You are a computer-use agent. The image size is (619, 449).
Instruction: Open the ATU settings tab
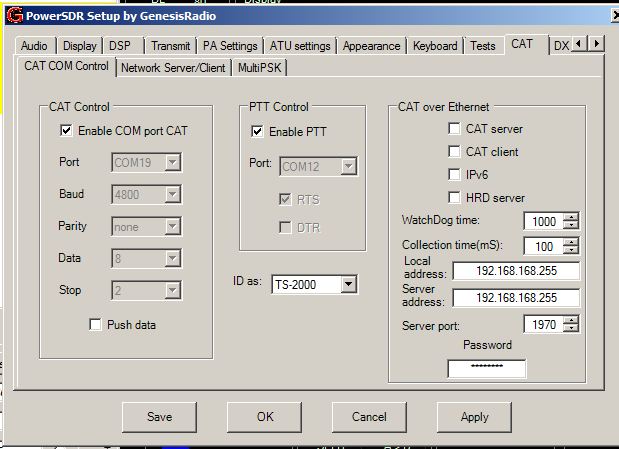(x=300, y=46)
